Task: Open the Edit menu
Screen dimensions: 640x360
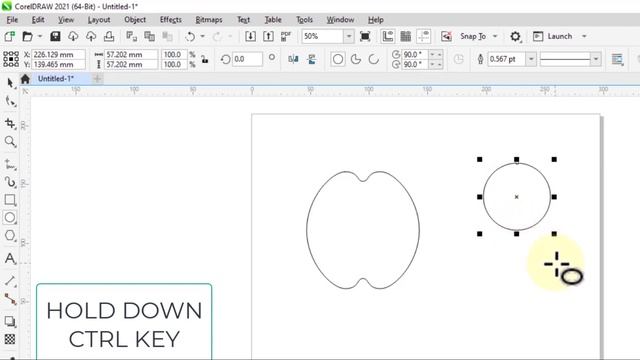Action: [38, 20]
